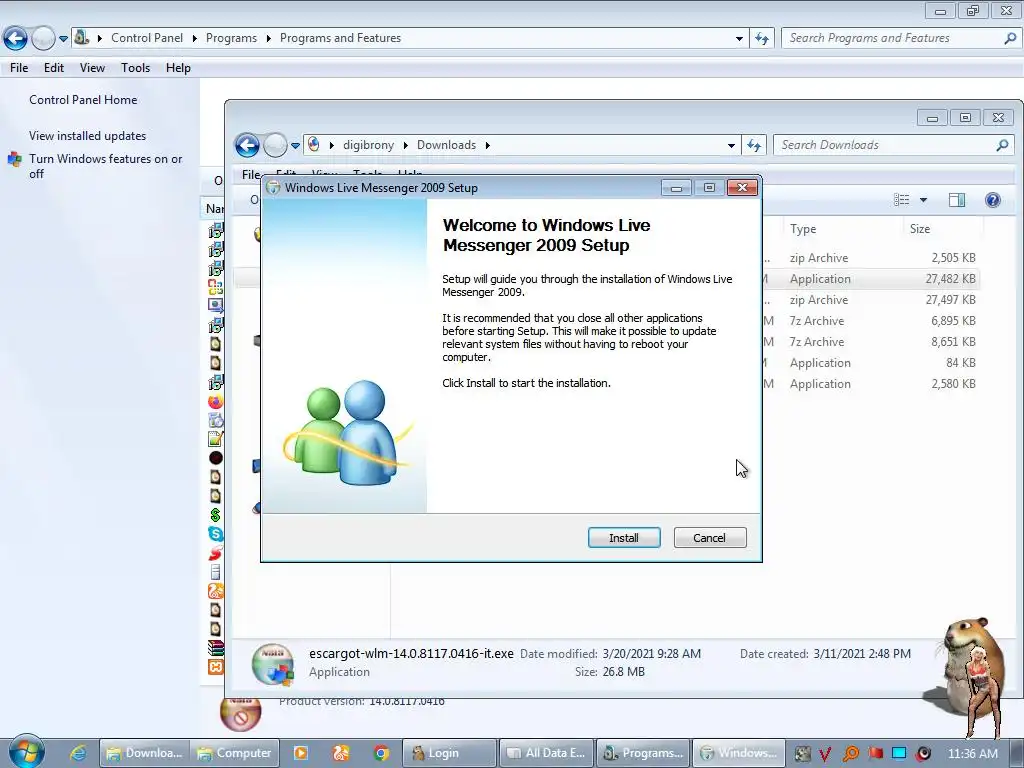
Task: Click the red S program icon
Action: click(x=216, y=553)
